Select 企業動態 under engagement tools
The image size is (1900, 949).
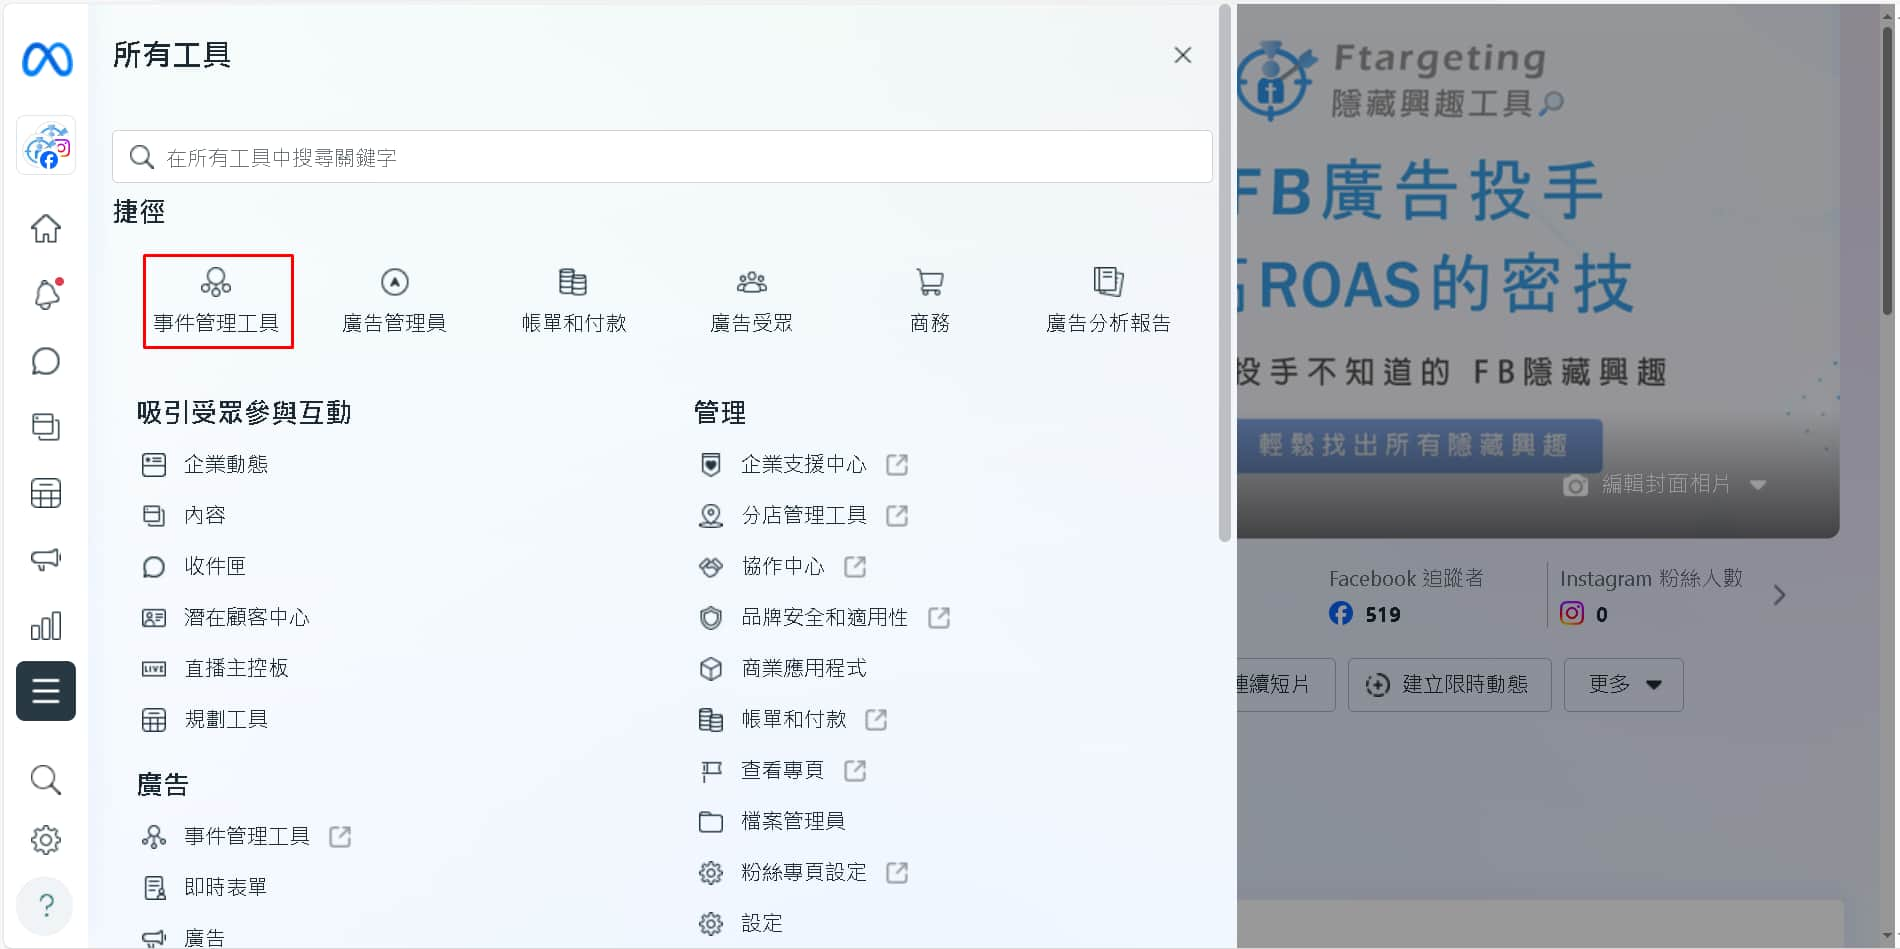click(206, 465)
